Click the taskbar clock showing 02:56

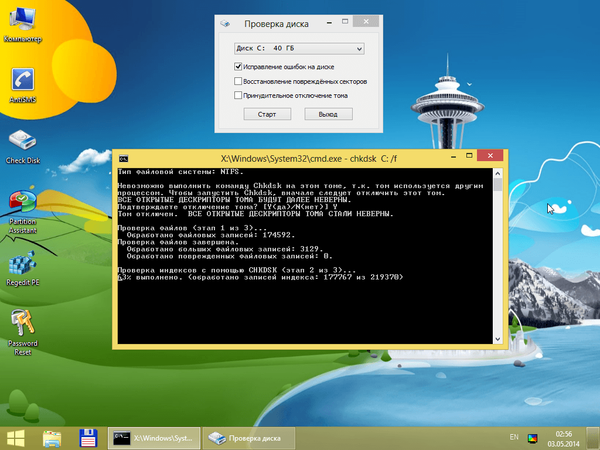(563, 439)
